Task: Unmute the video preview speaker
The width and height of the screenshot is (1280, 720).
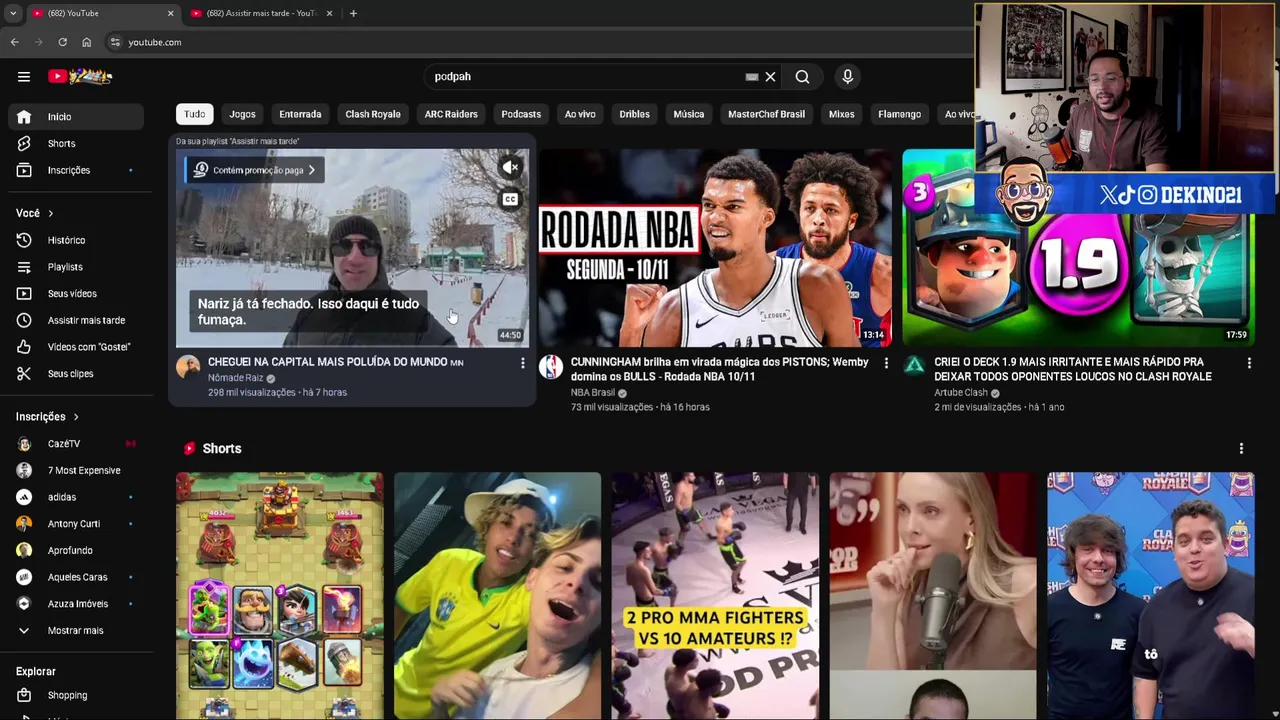Action: tap(510, 168)
